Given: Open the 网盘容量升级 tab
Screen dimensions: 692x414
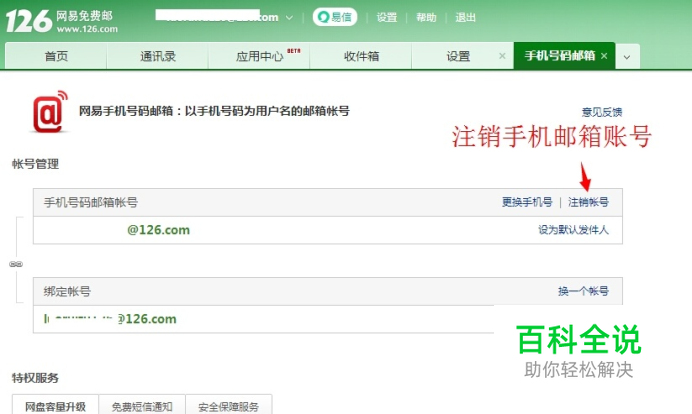Looking at the screenshot, I should 55,406.
